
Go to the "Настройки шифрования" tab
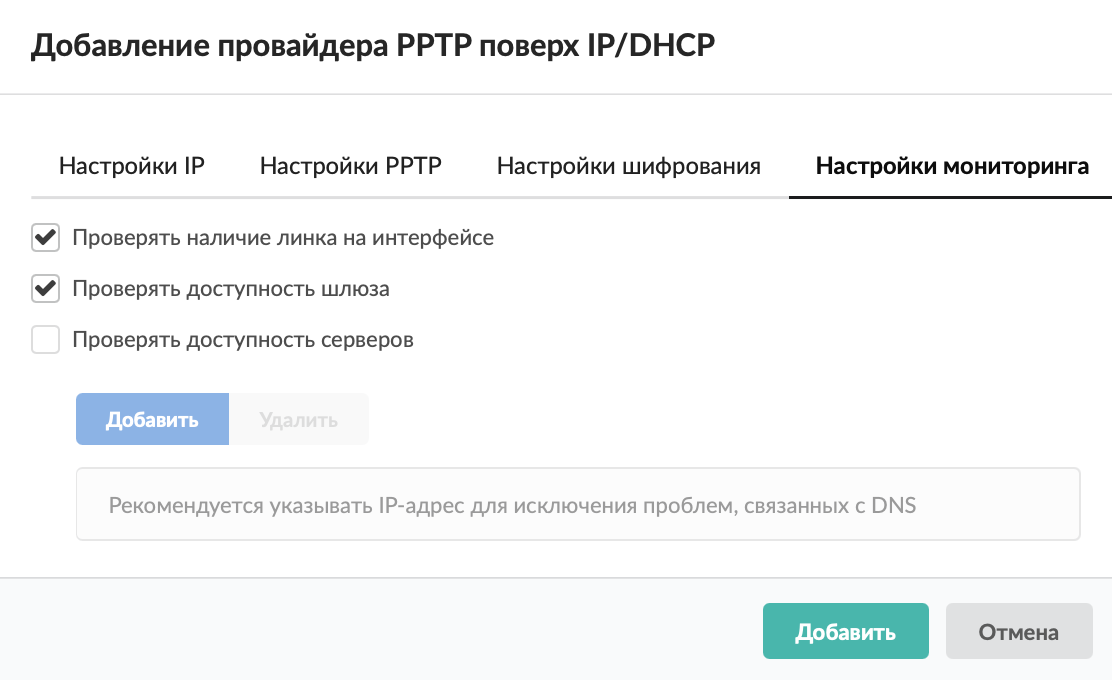[628, 166]
